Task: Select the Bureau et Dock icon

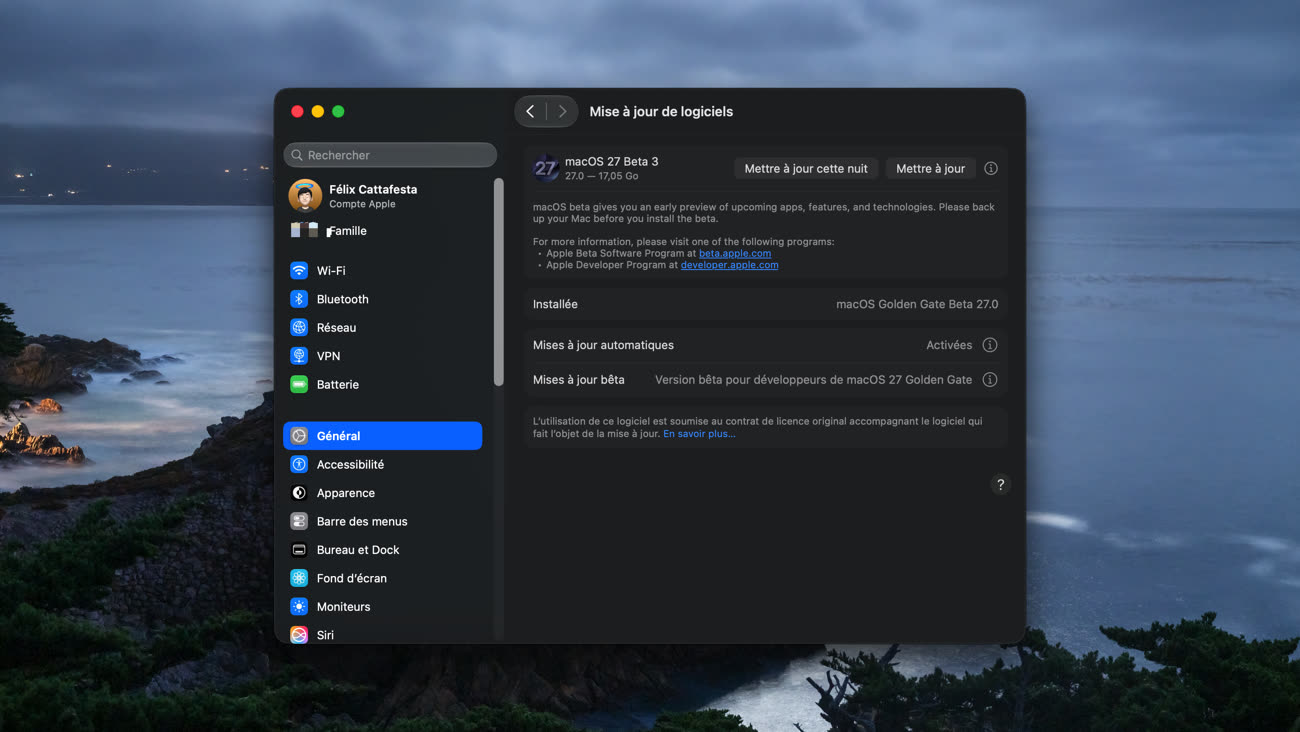Action: click(299, 550)
